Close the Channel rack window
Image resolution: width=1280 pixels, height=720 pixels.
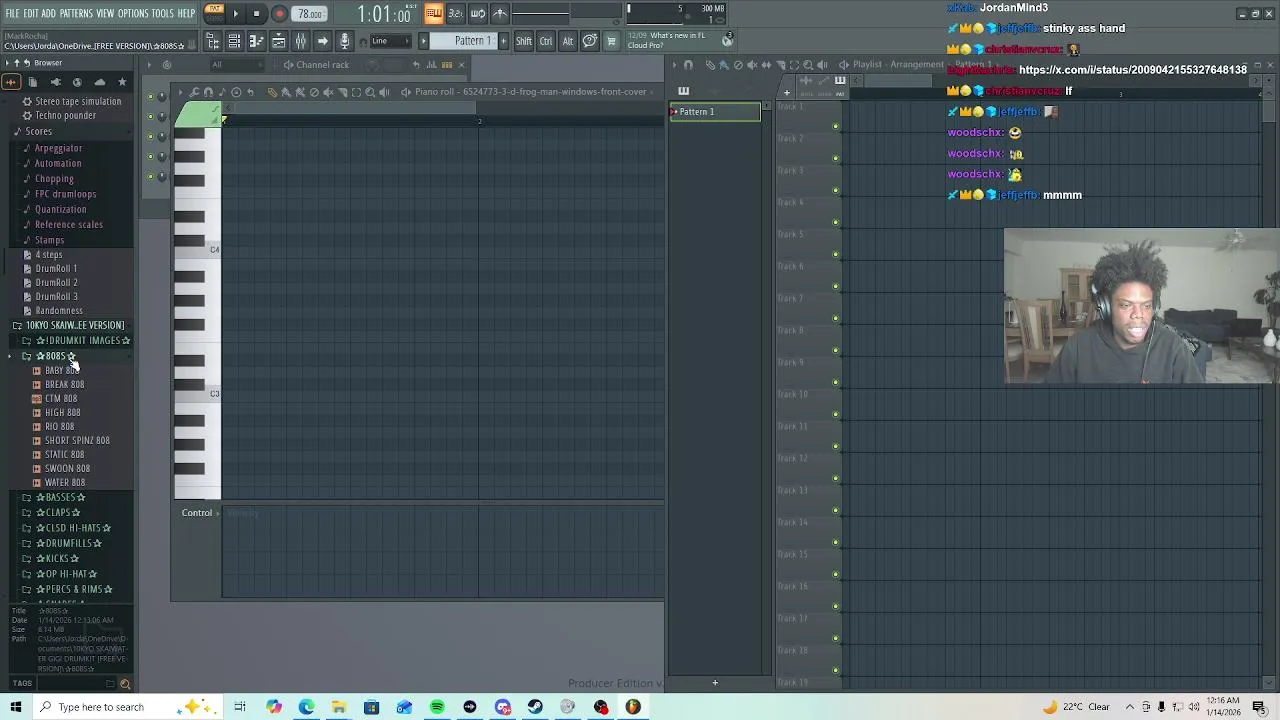(x=461, y=65)
